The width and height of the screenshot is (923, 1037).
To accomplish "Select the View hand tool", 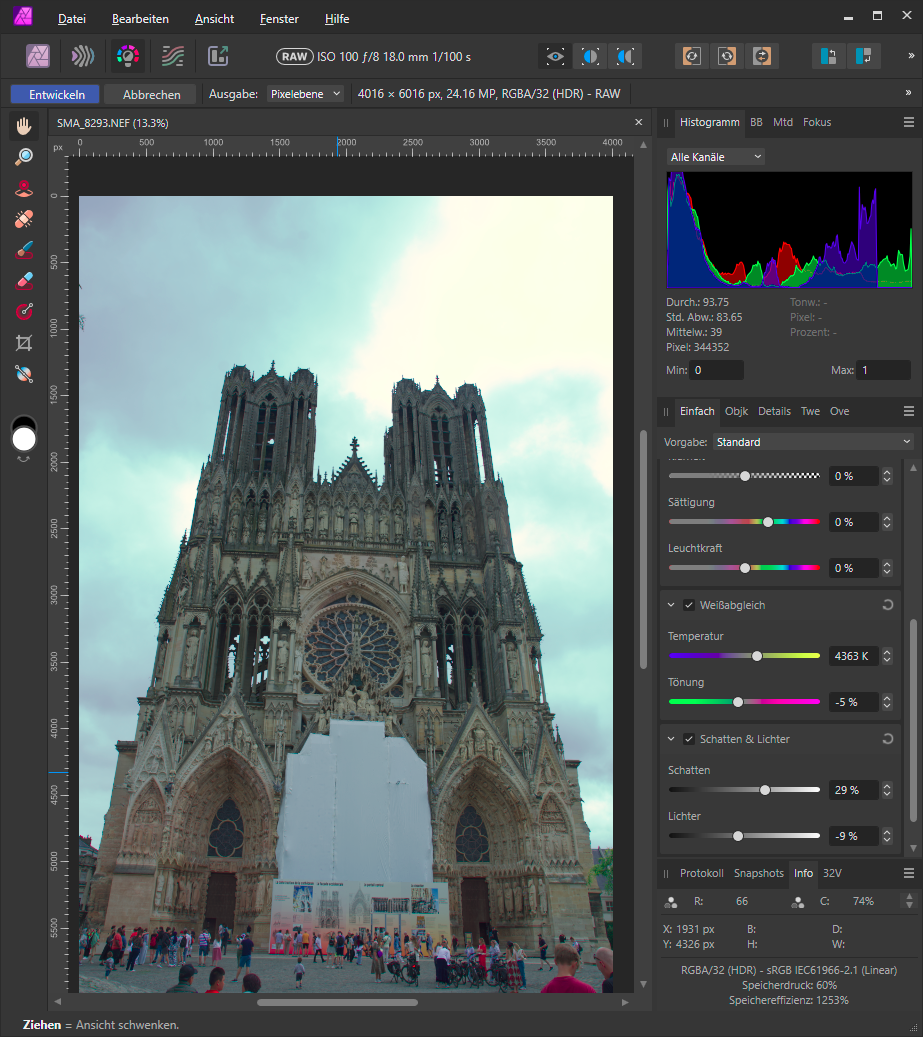I will [24, 126].
